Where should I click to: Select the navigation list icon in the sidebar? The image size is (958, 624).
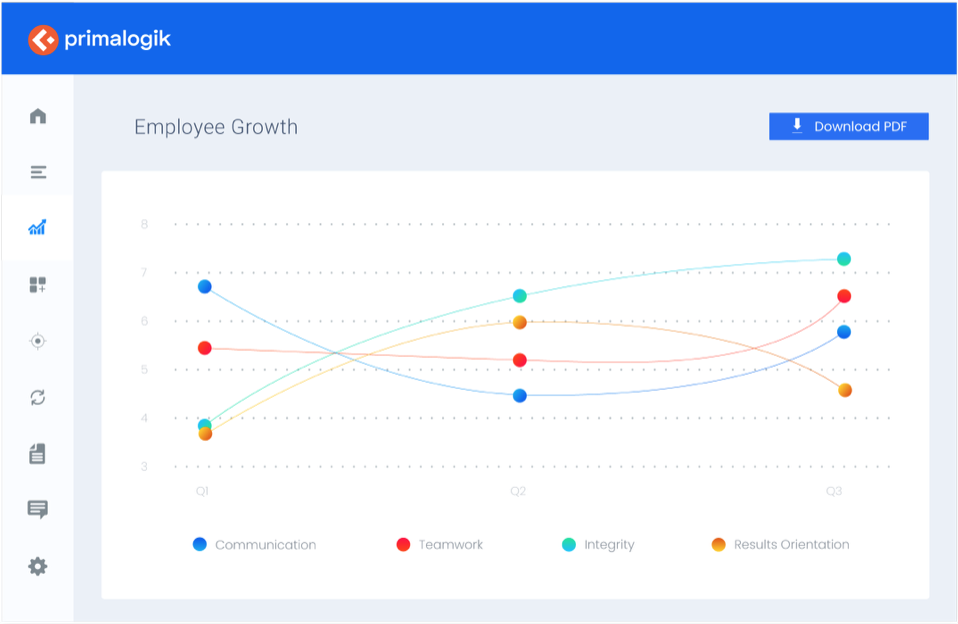coord(37,172)
